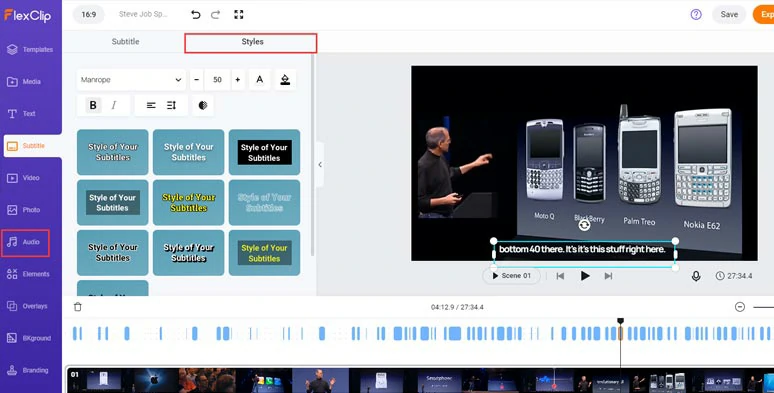Screen dimensions: 774x393
Task: Undo the last action
Action: point(195,14)
